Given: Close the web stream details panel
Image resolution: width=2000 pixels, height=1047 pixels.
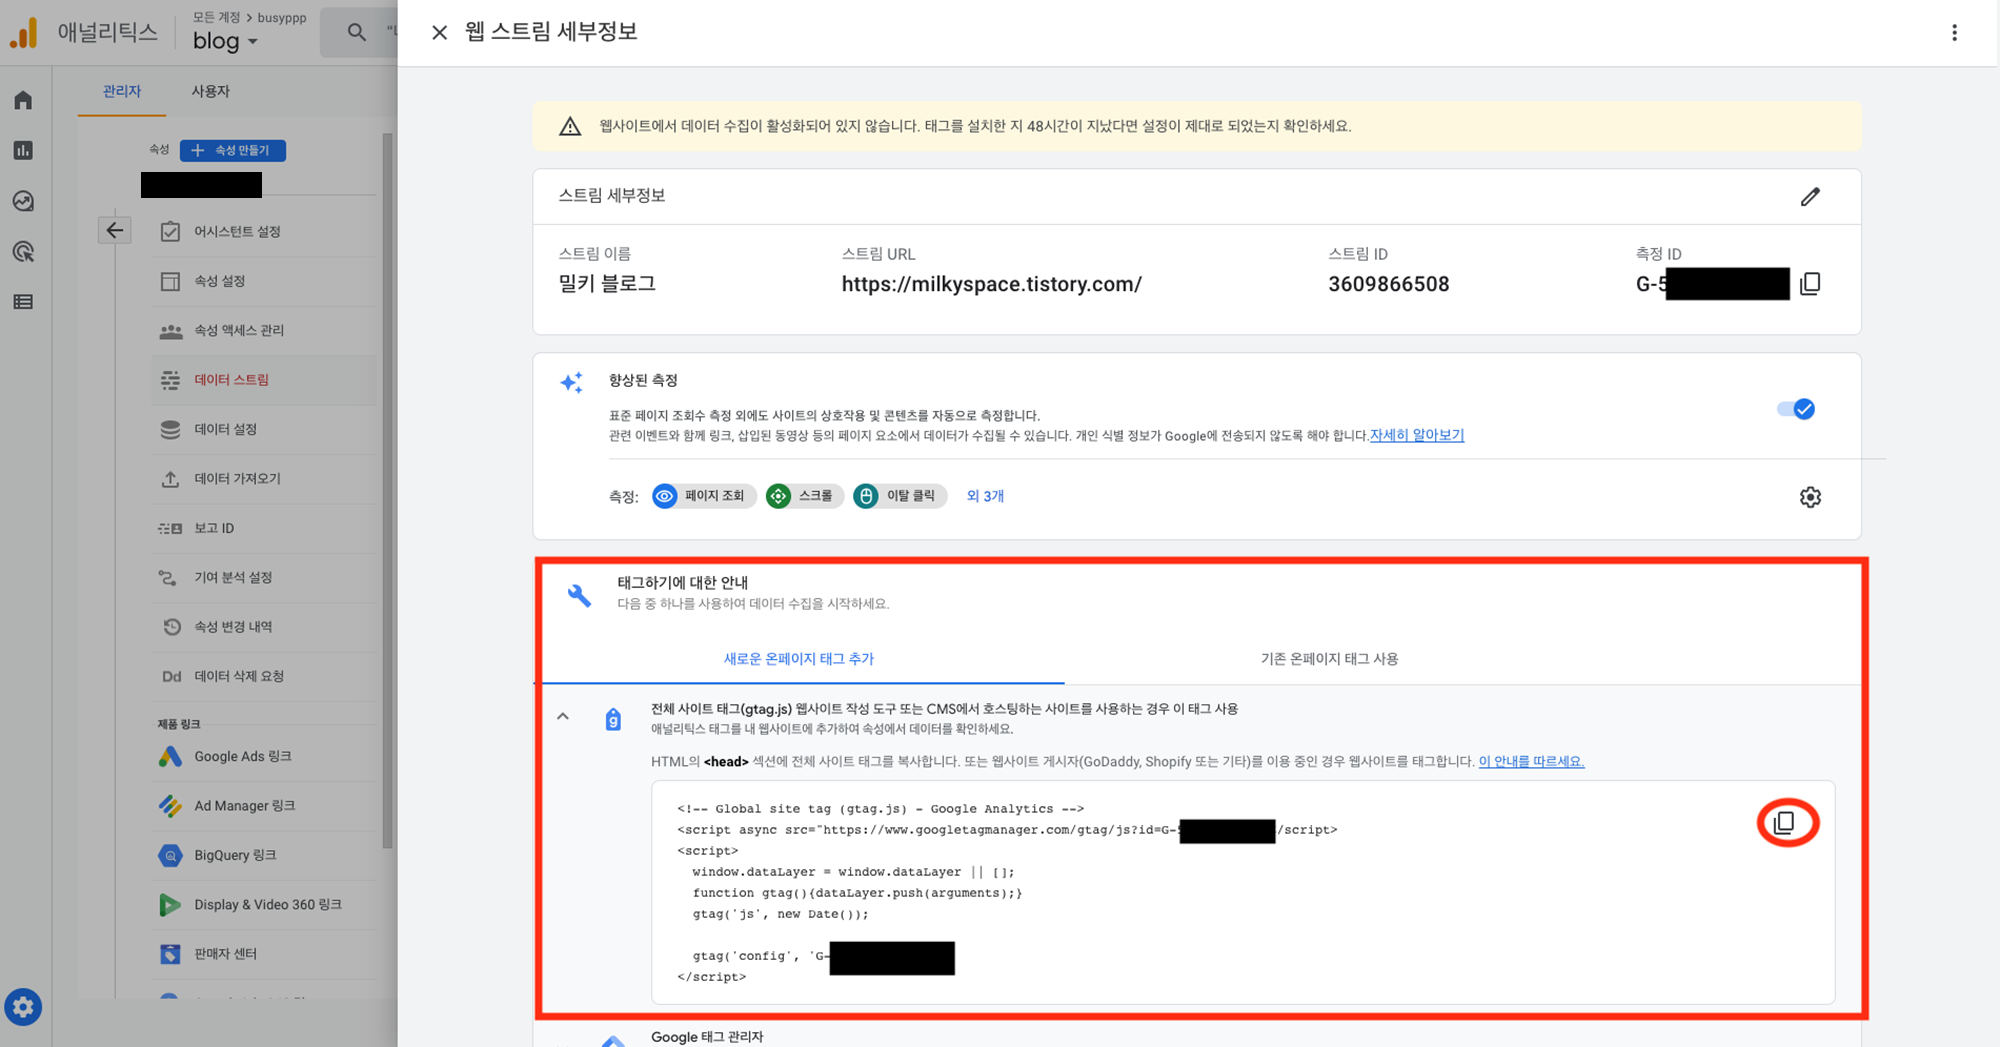Looking at the screenshot, I should pos(439,32).
